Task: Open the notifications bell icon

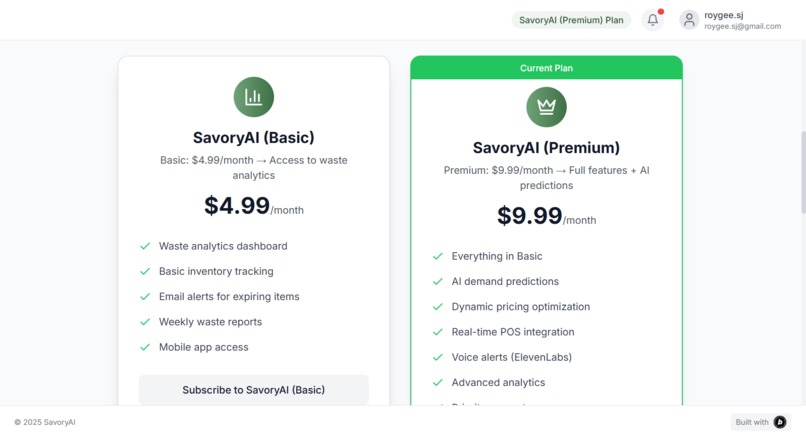Action: (x=652, y=20)
